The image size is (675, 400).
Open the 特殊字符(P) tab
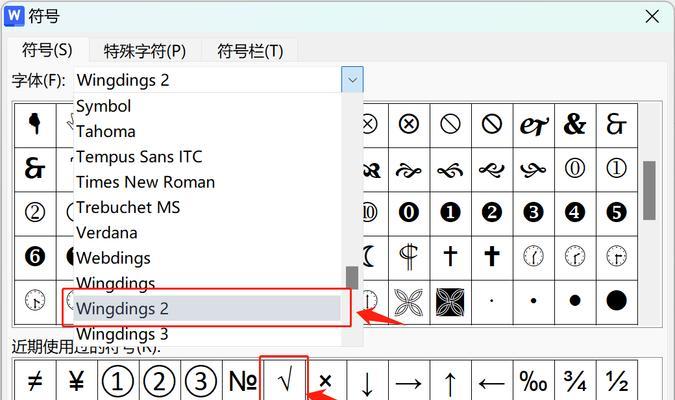point(145,51)
